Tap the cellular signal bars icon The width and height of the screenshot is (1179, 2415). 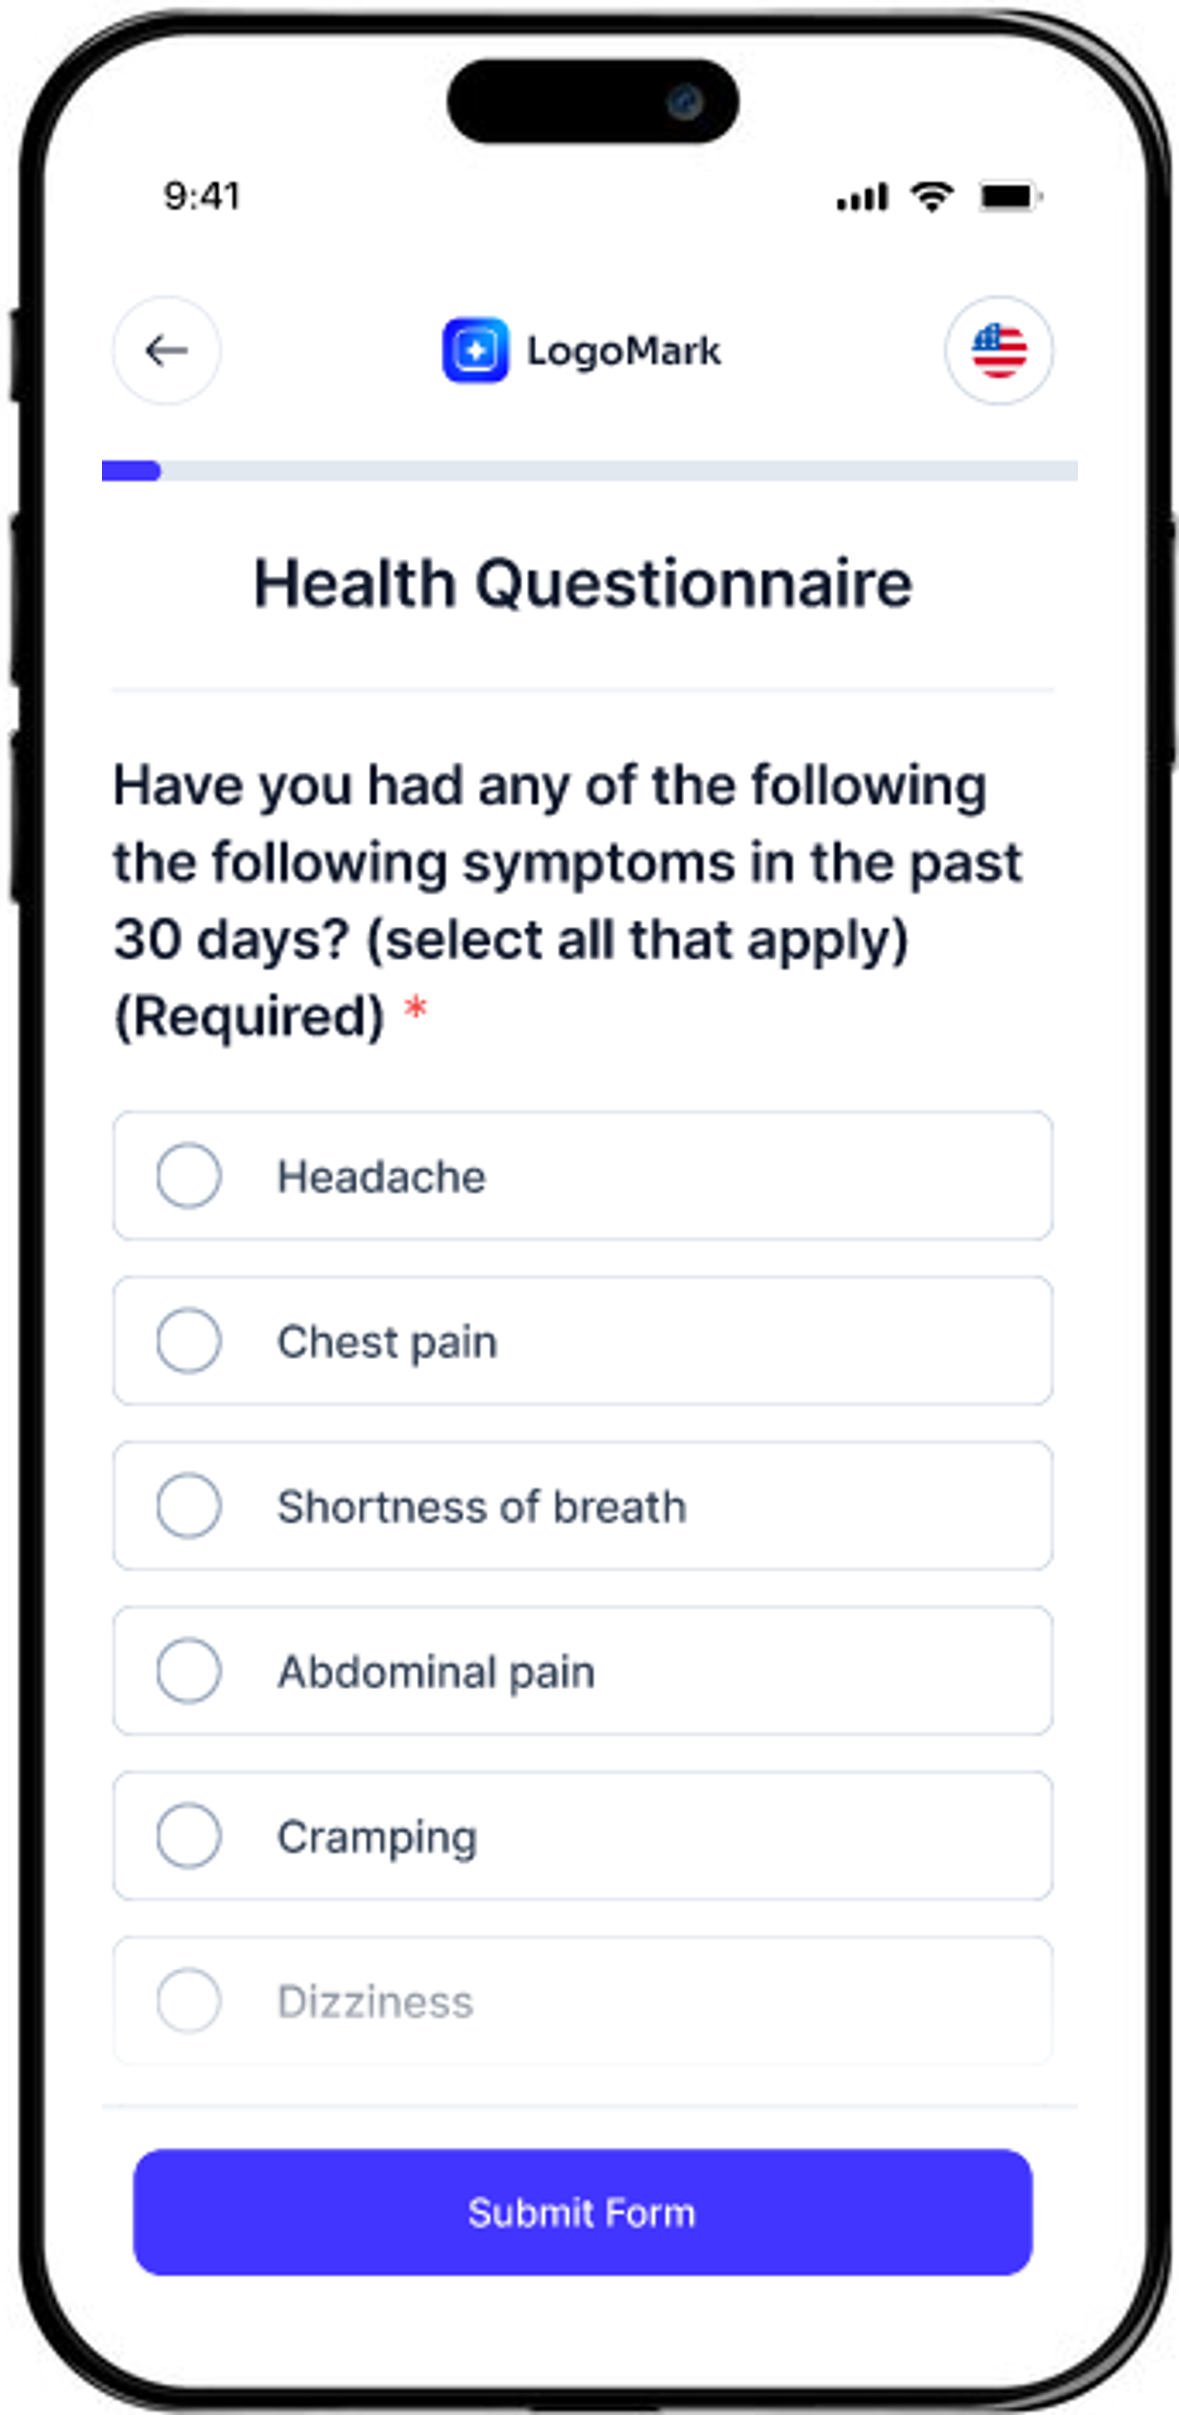pos(862,198)
